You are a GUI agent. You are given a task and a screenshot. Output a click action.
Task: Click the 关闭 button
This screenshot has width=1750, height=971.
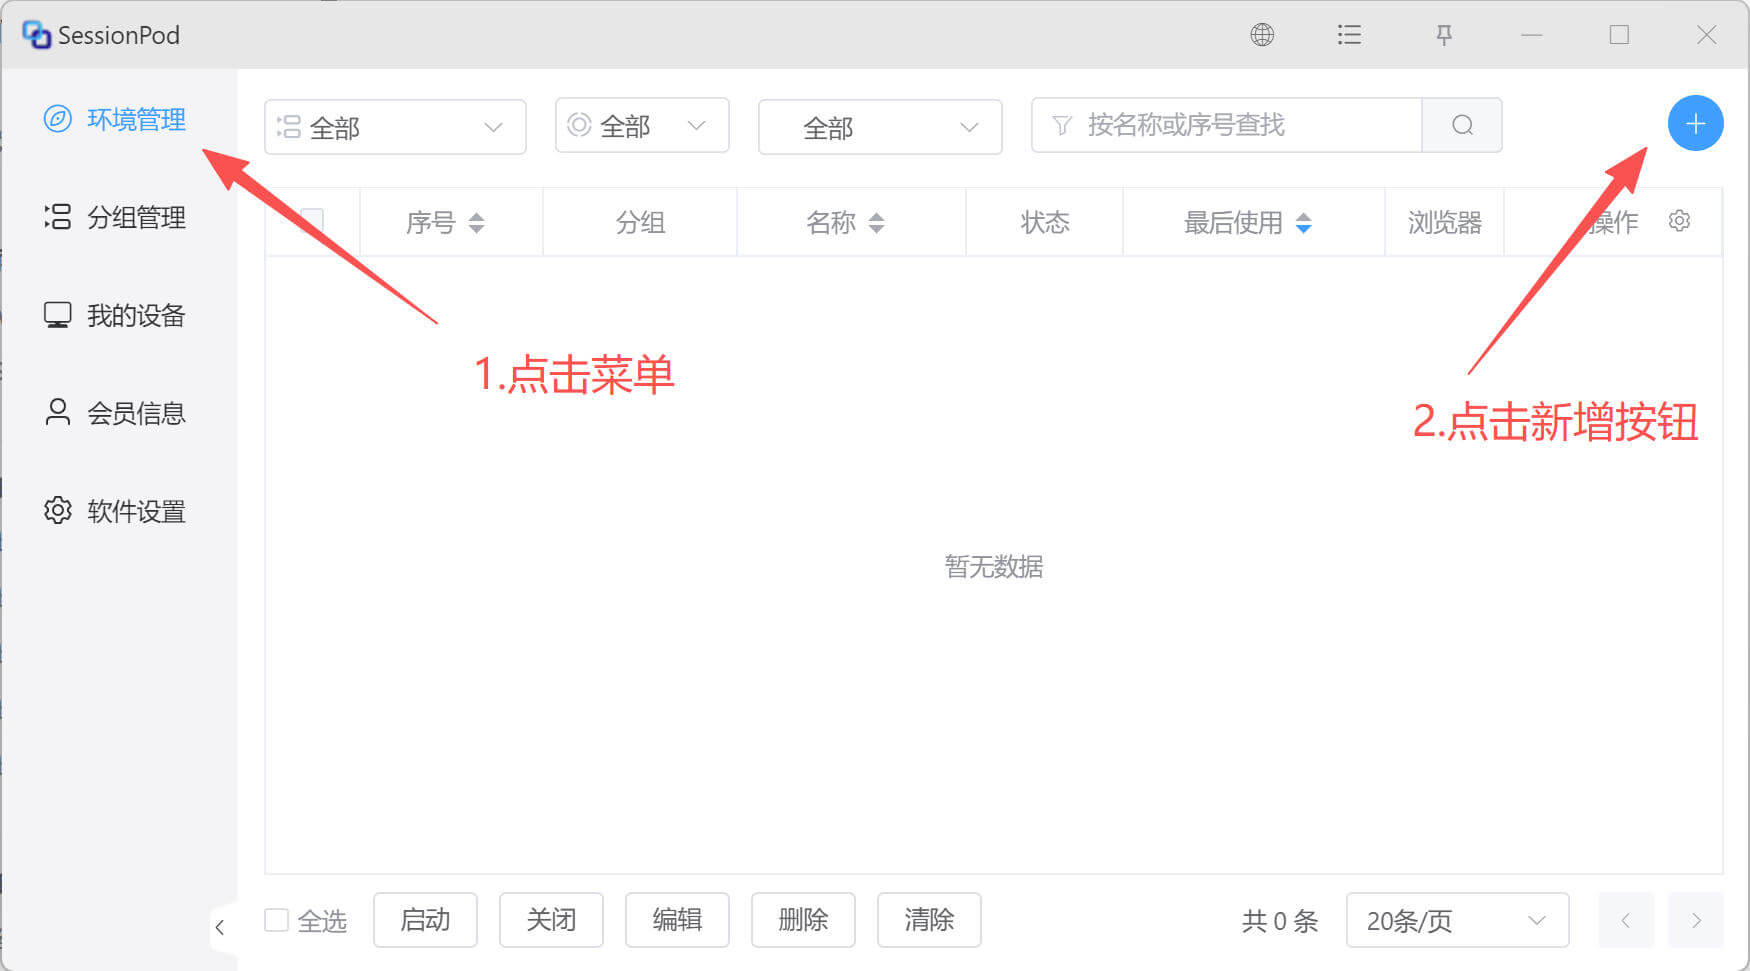(551, 920)
